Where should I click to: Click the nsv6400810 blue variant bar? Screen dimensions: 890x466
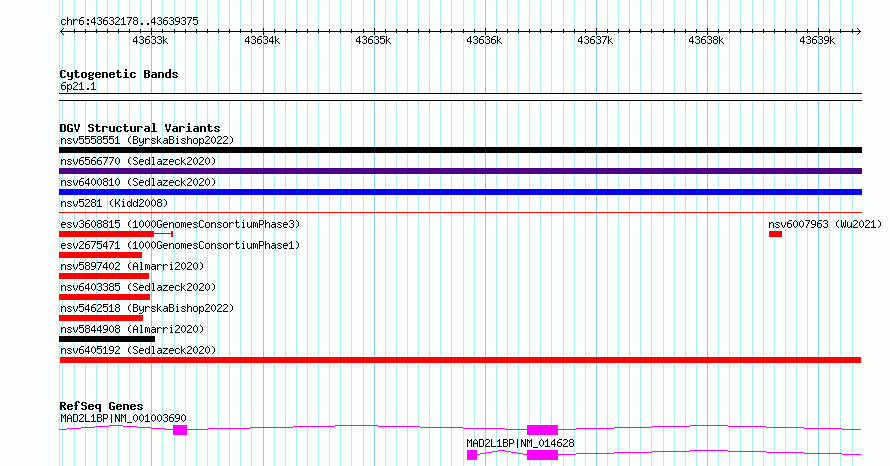click(x=460, y=192)
